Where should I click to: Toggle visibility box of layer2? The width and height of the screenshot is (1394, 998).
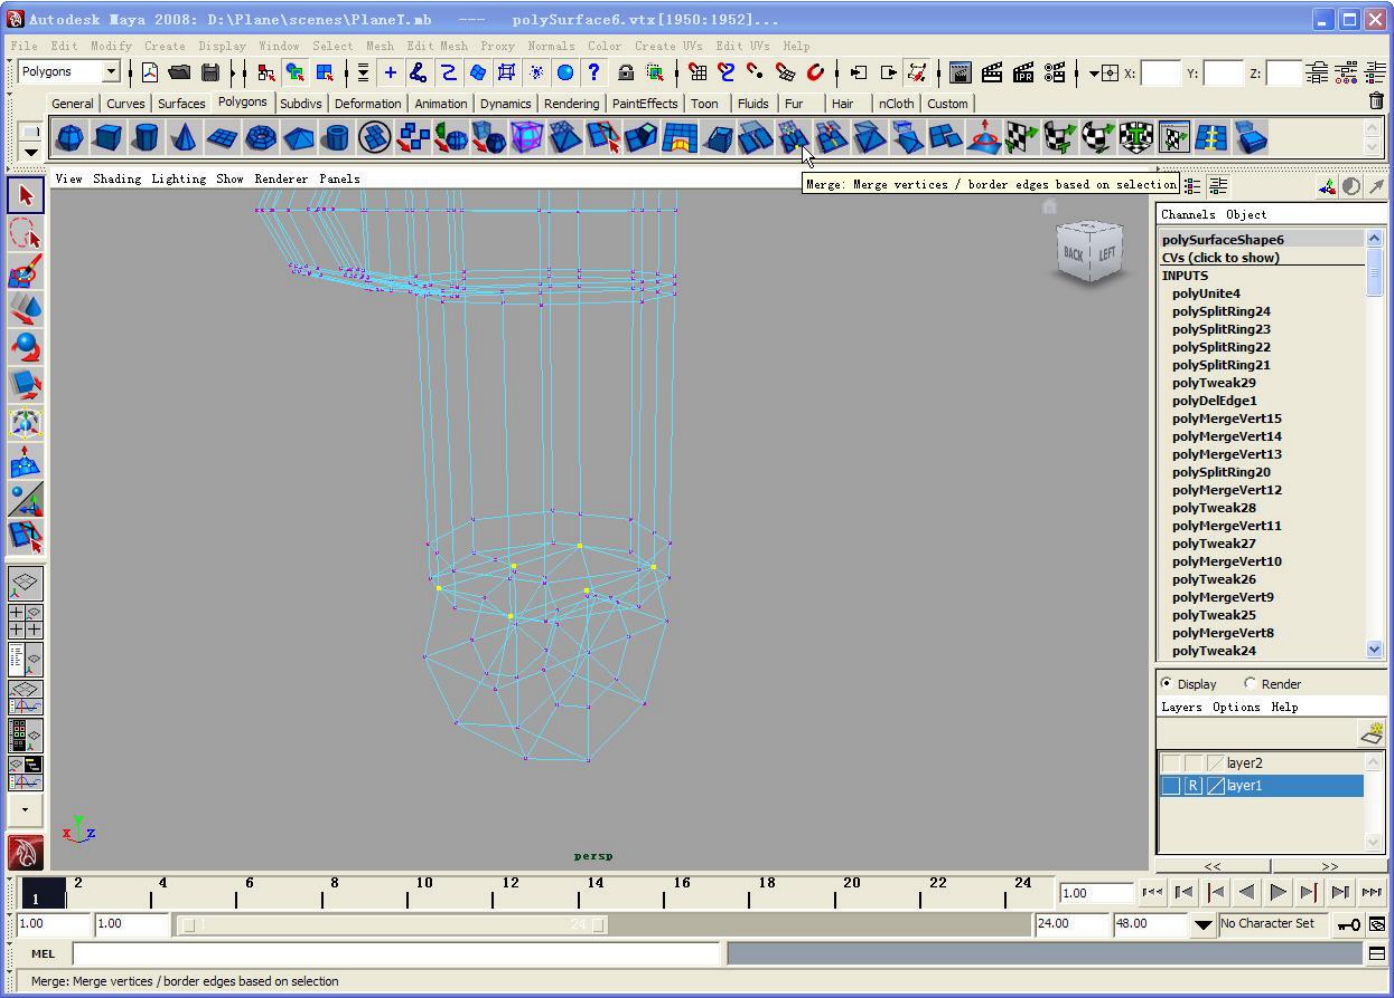1171,763
